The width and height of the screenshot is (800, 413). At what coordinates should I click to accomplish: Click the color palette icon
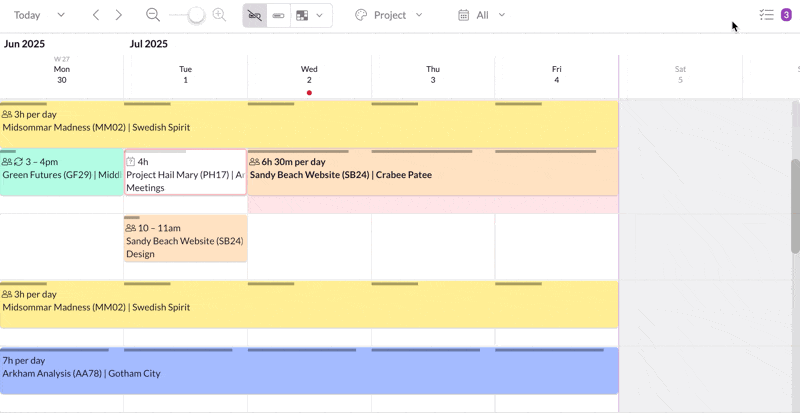[x=361, y=15]
